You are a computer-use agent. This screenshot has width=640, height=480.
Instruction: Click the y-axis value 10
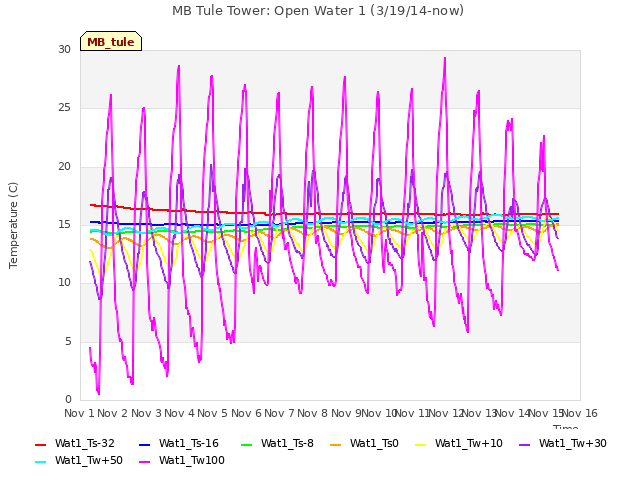64,282
